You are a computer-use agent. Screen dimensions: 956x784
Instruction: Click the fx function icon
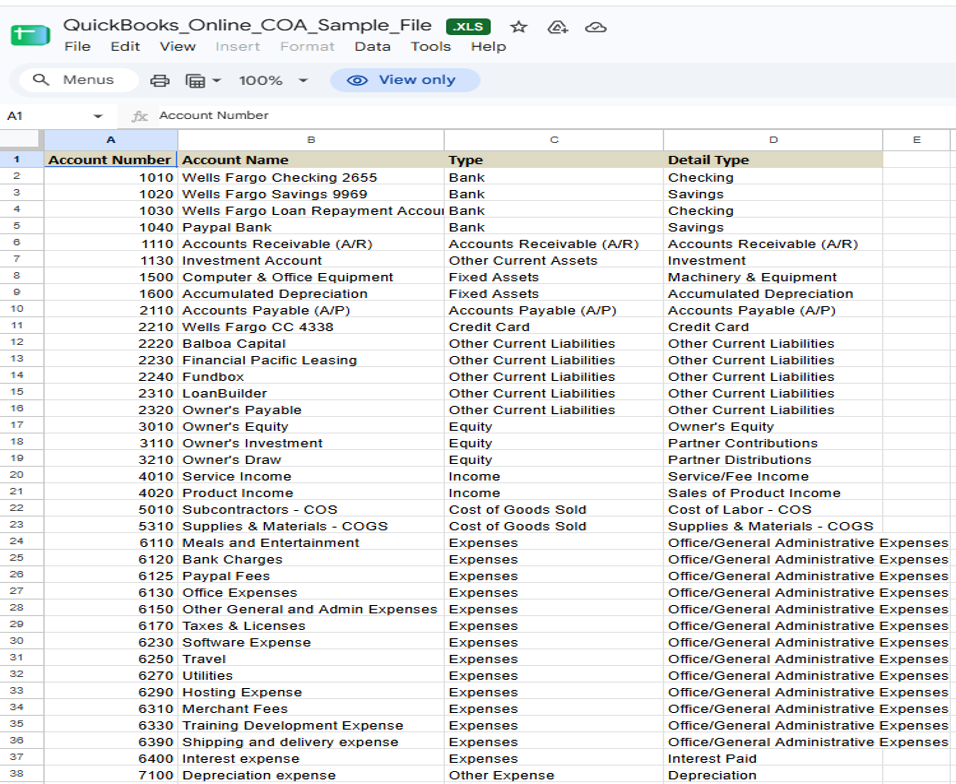(140, 116)
